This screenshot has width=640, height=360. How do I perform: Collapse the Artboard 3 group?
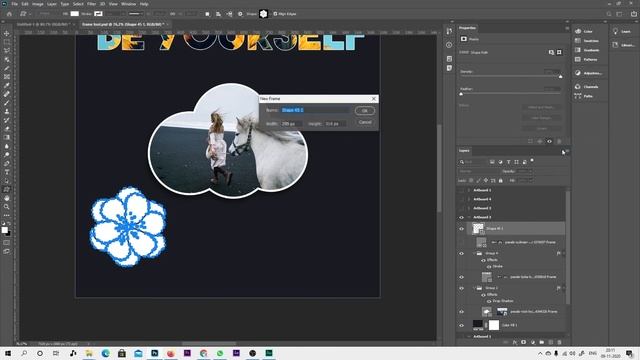tap(469, 217)
